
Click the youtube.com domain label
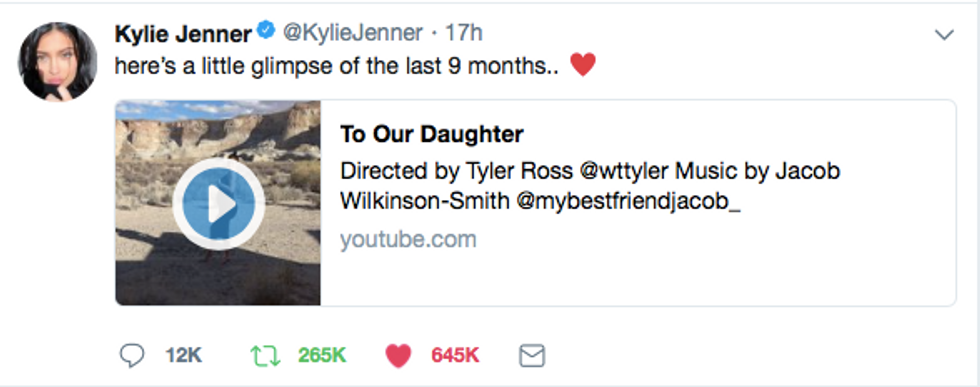click(x=408, y=239)
